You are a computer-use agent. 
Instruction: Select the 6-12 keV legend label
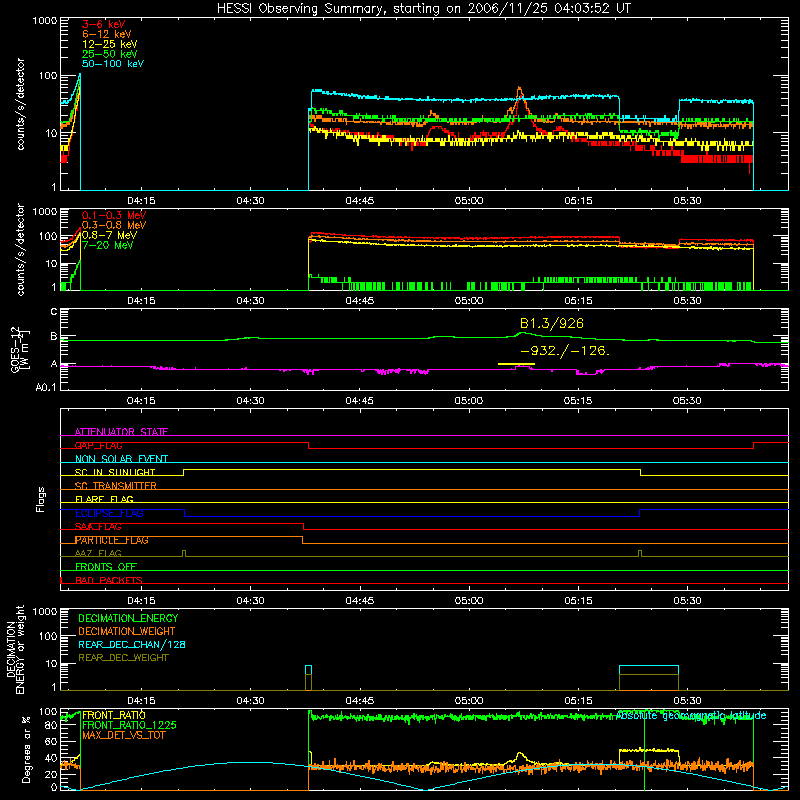pos(106,34)
